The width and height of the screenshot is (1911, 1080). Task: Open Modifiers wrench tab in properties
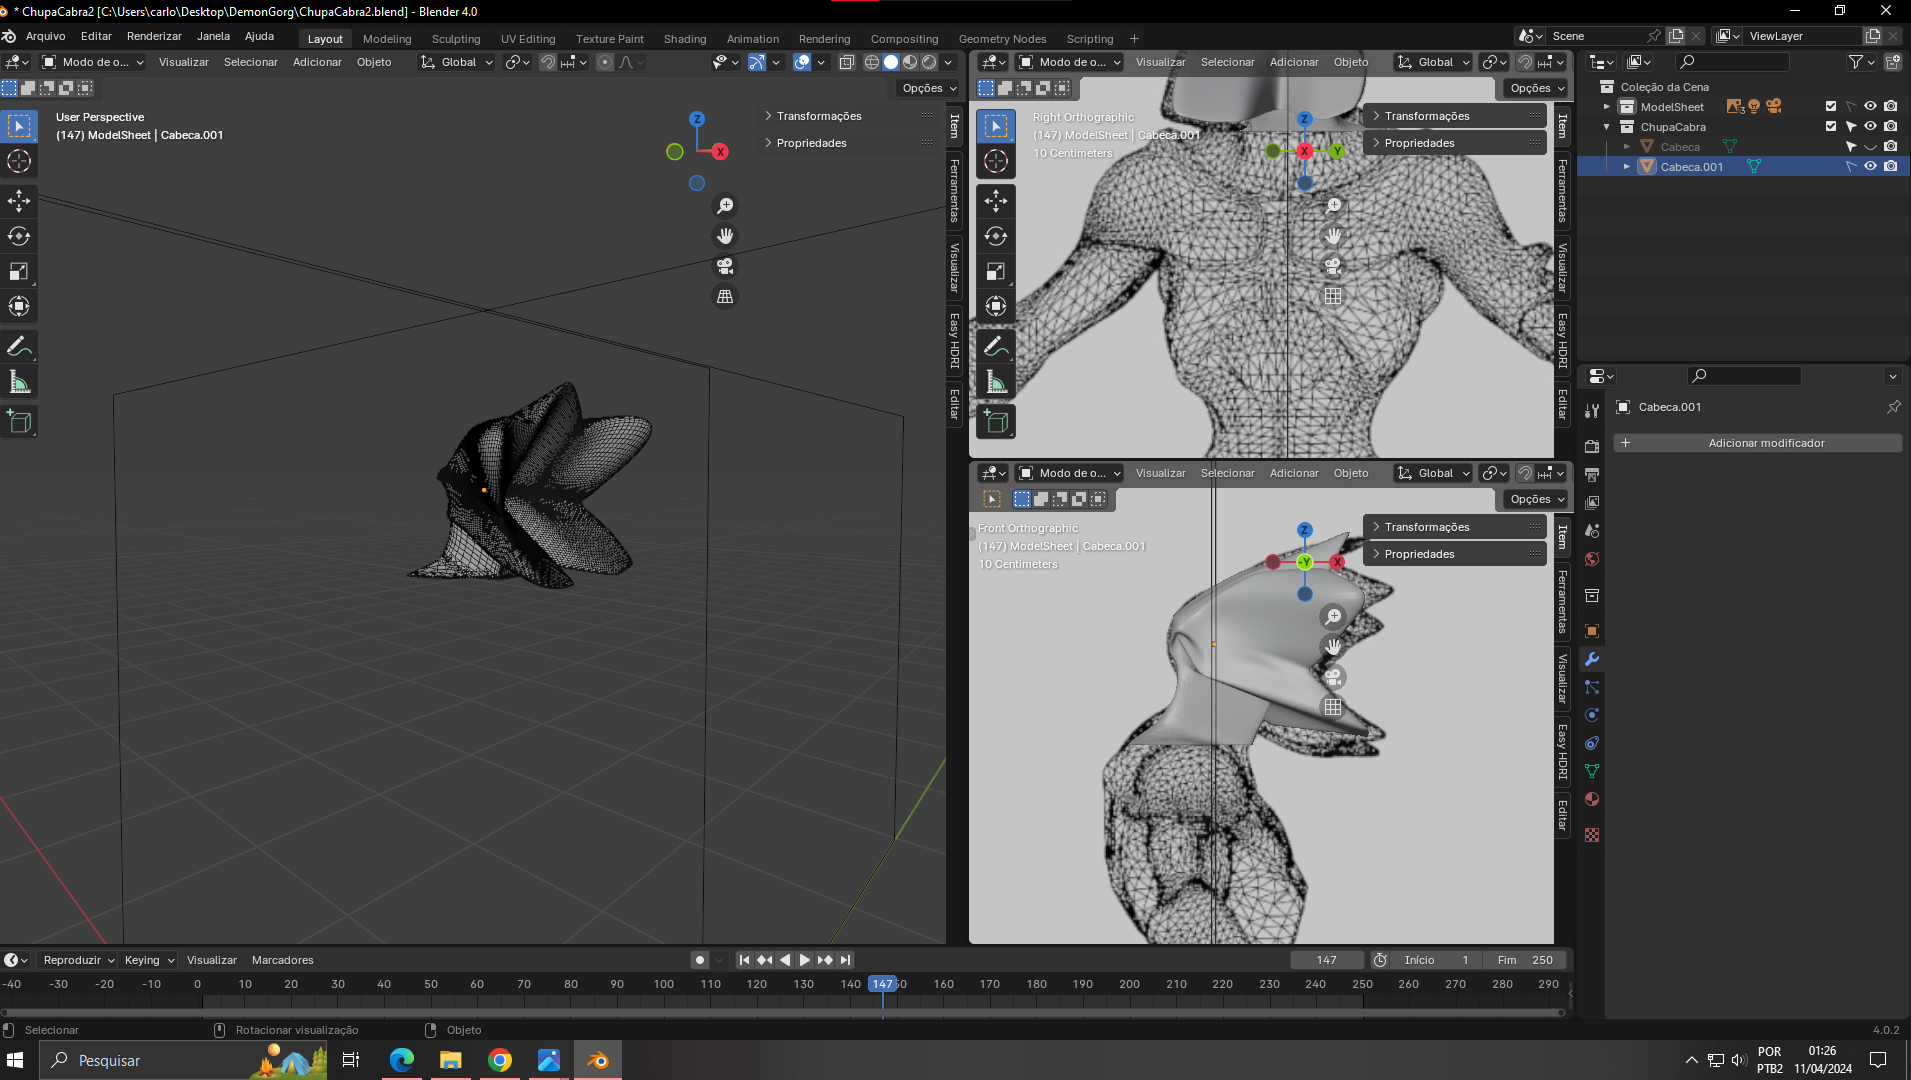[1592, 659]
